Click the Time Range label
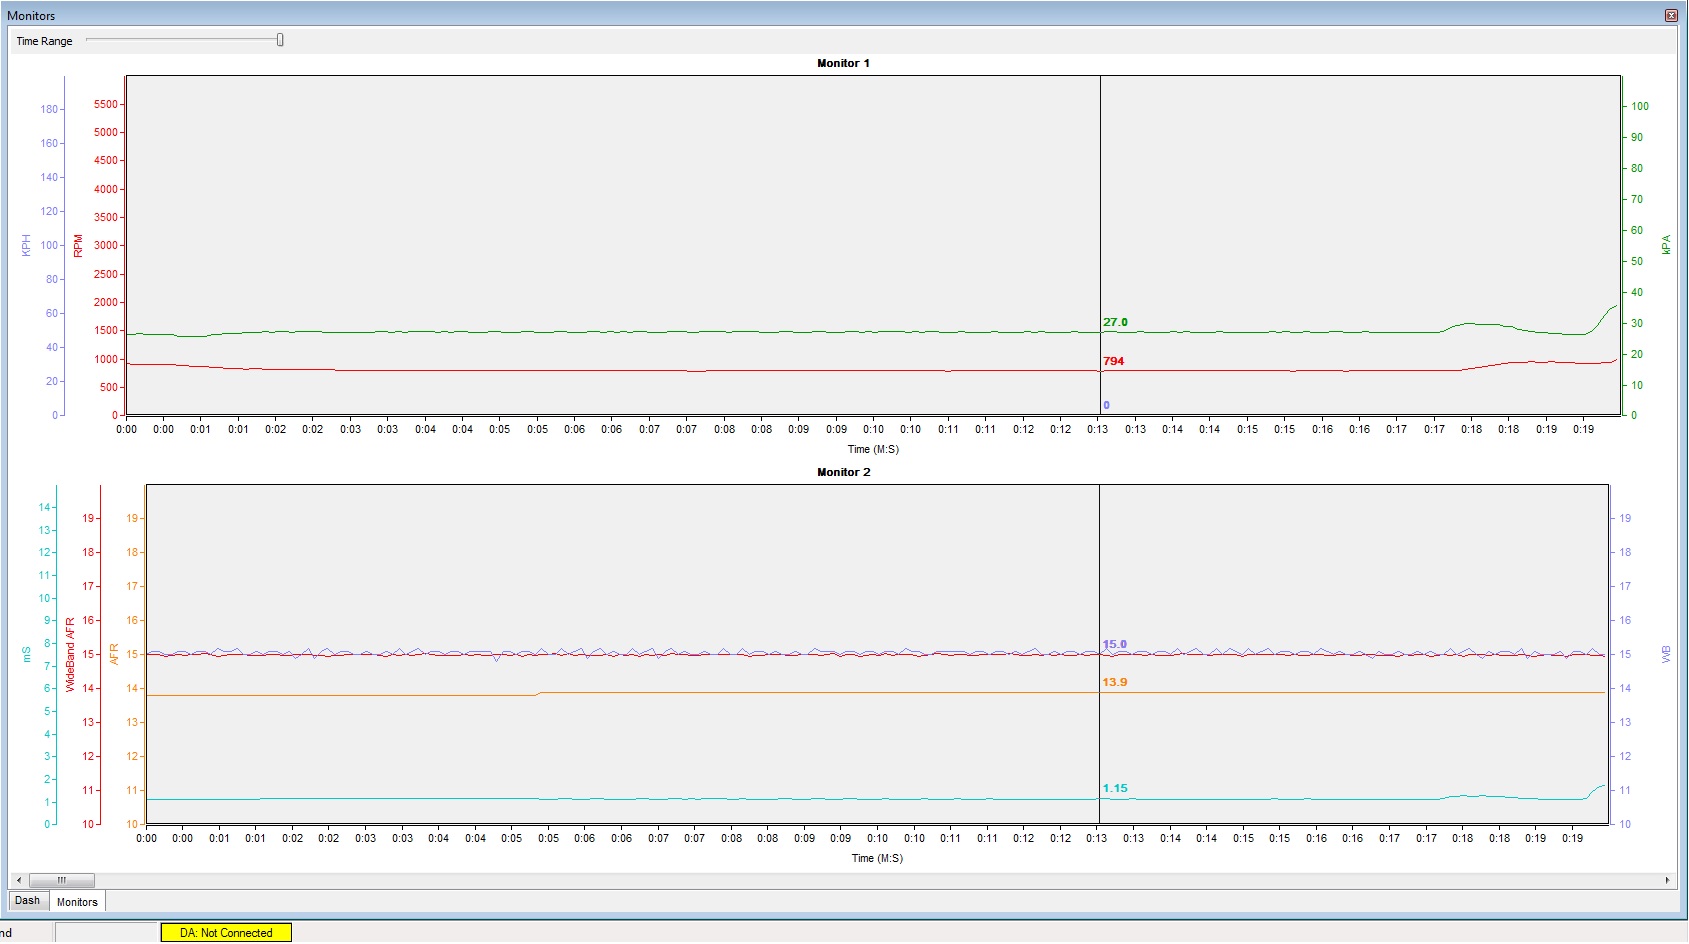Viewport: 1689px width, 944px height. tap(44, 41)
